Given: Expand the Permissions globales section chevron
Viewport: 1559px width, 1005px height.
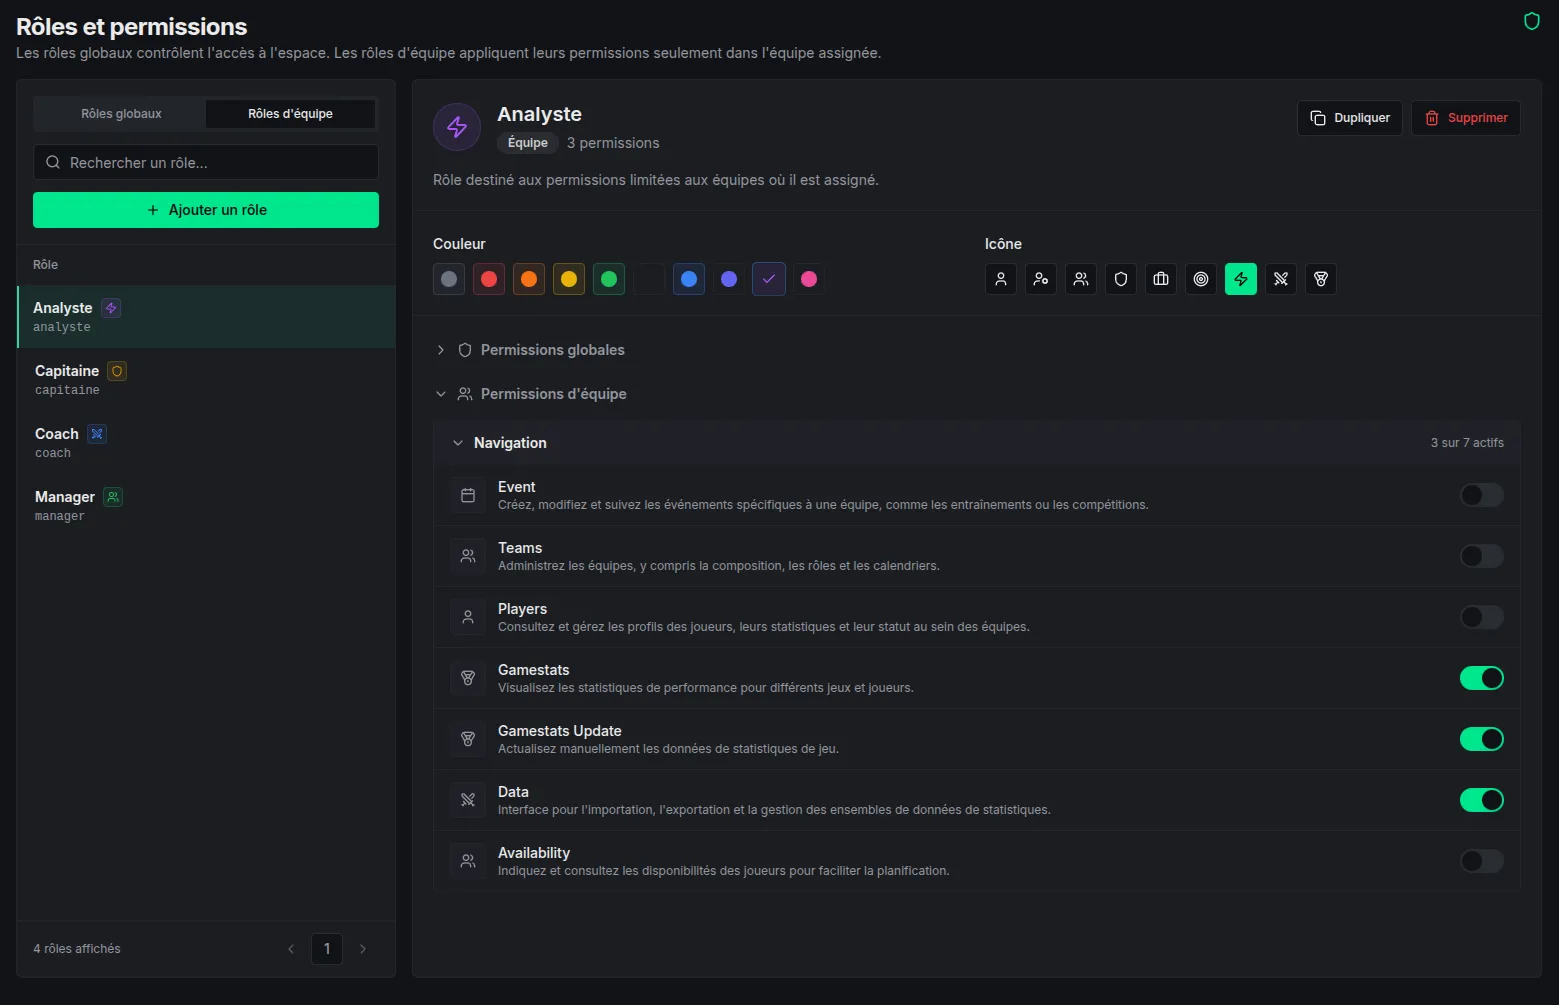Looking at the screenshot, I should pos(441,350).
